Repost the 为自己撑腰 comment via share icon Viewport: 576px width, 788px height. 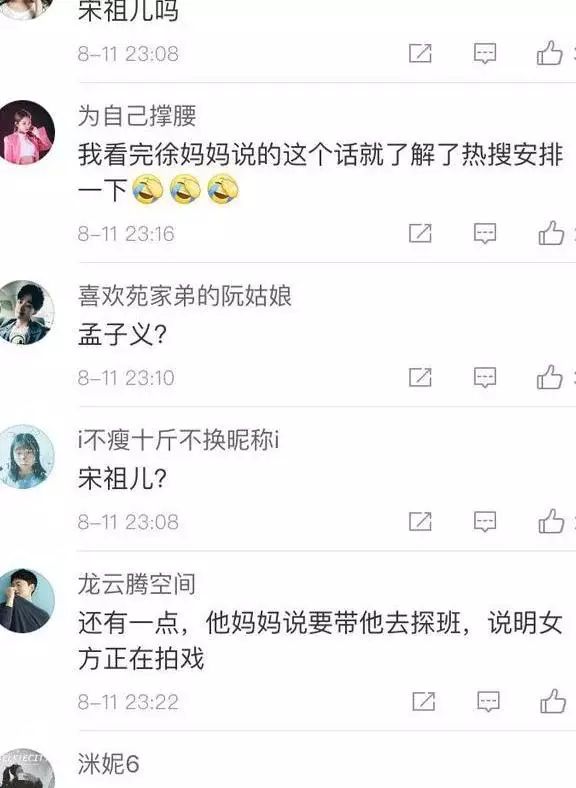click(420, 233)
